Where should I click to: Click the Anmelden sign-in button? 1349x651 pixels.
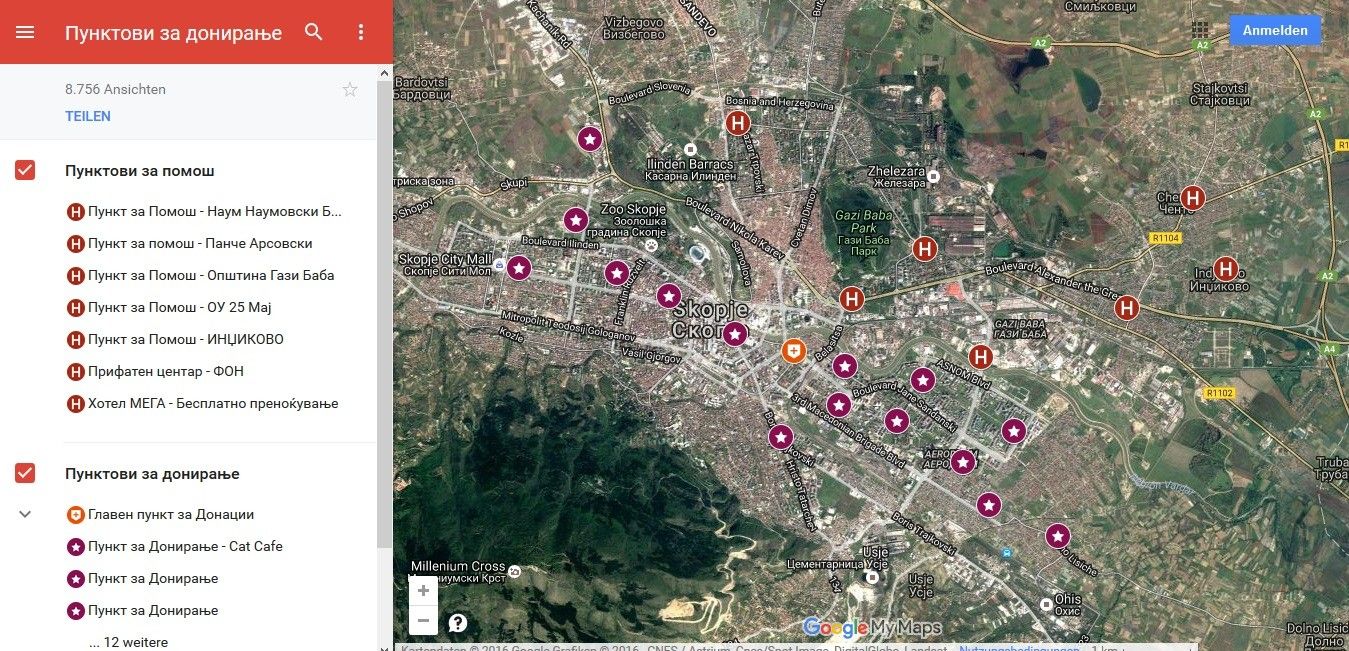point(1275,30)
